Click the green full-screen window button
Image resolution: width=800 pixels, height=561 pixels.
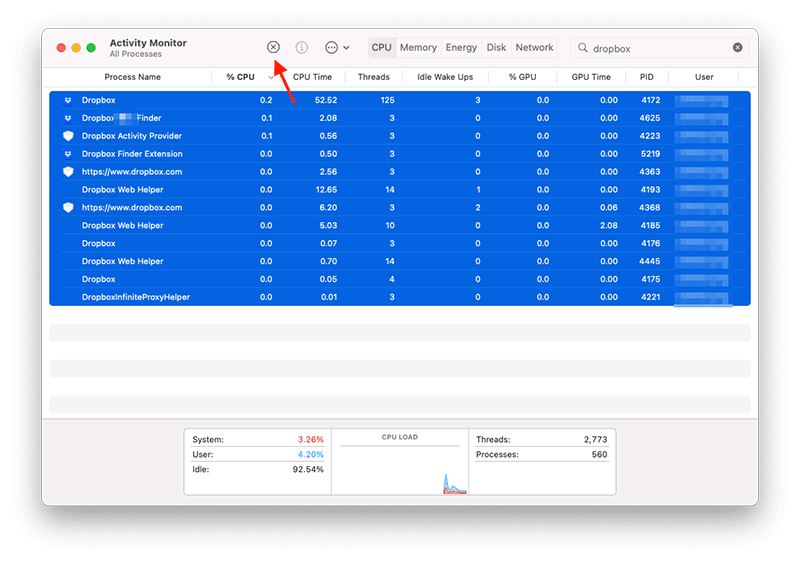pyautogui.click(x=91, y=47)
